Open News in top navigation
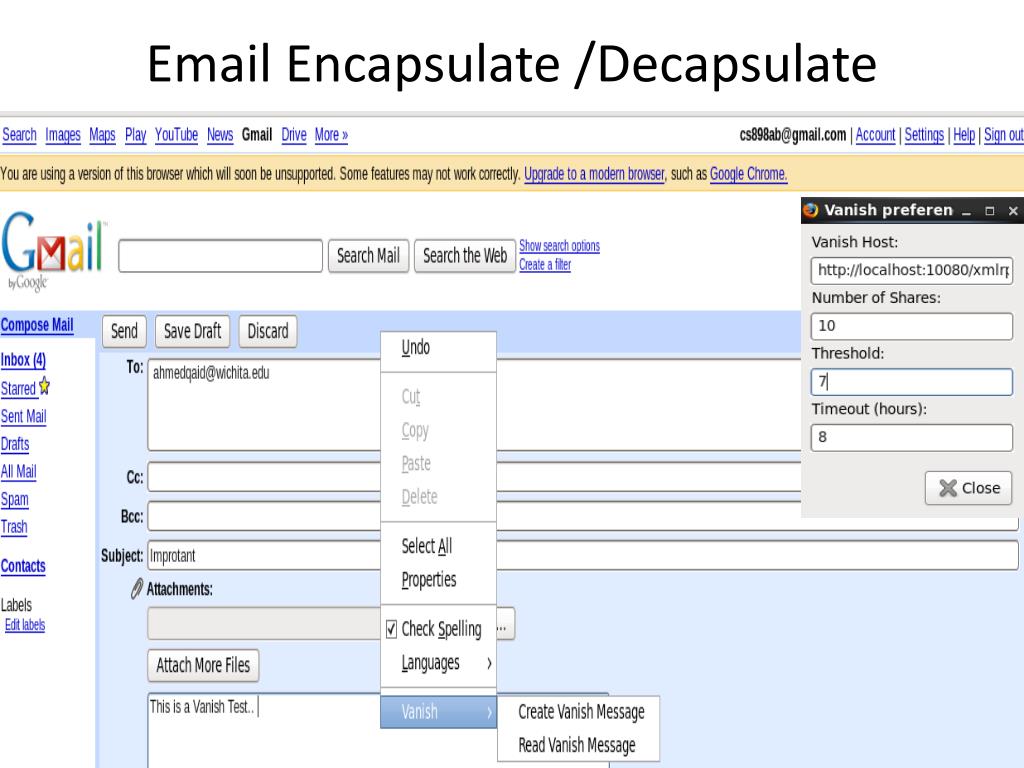Image resolution: width=1024 pixels, height=768 pixels. (x=220, y=135)
